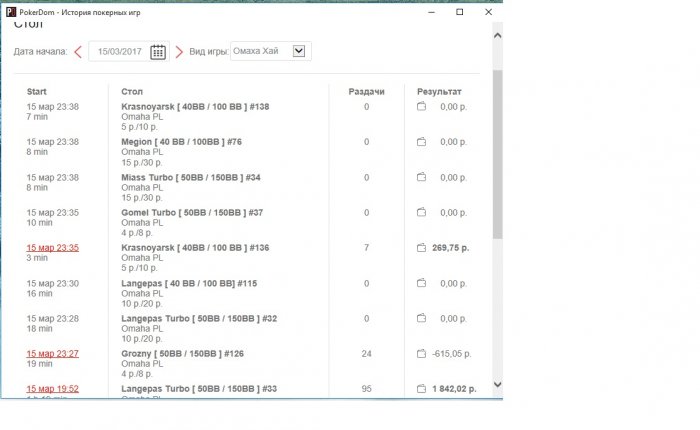Expand the Омаха Хай game type dropdown
The image size is (700, 430).
click(299, 51)
